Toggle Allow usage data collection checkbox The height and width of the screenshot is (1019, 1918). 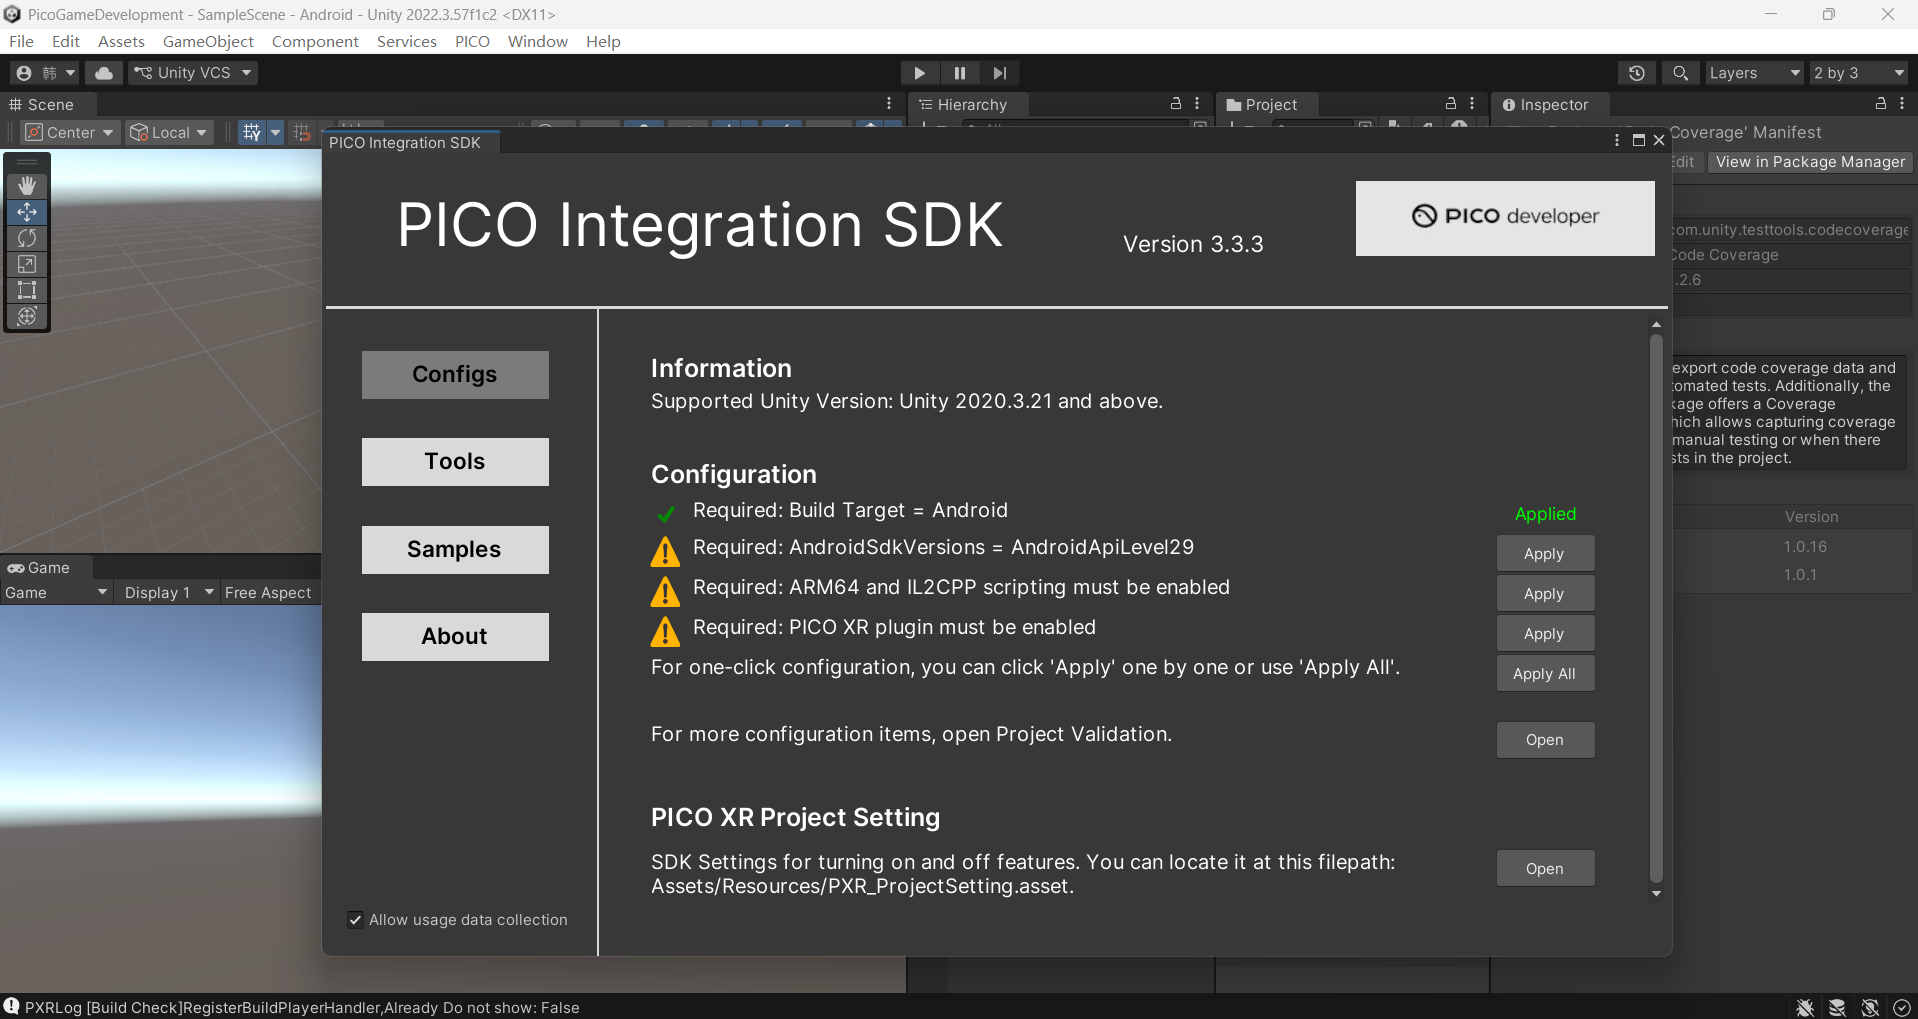point(355,920)
